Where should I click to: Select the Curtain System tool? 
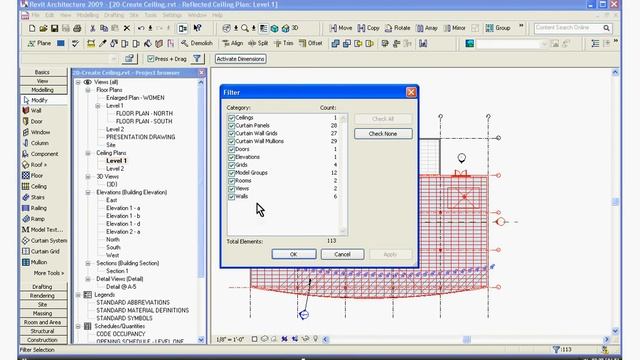coord(44,240)
